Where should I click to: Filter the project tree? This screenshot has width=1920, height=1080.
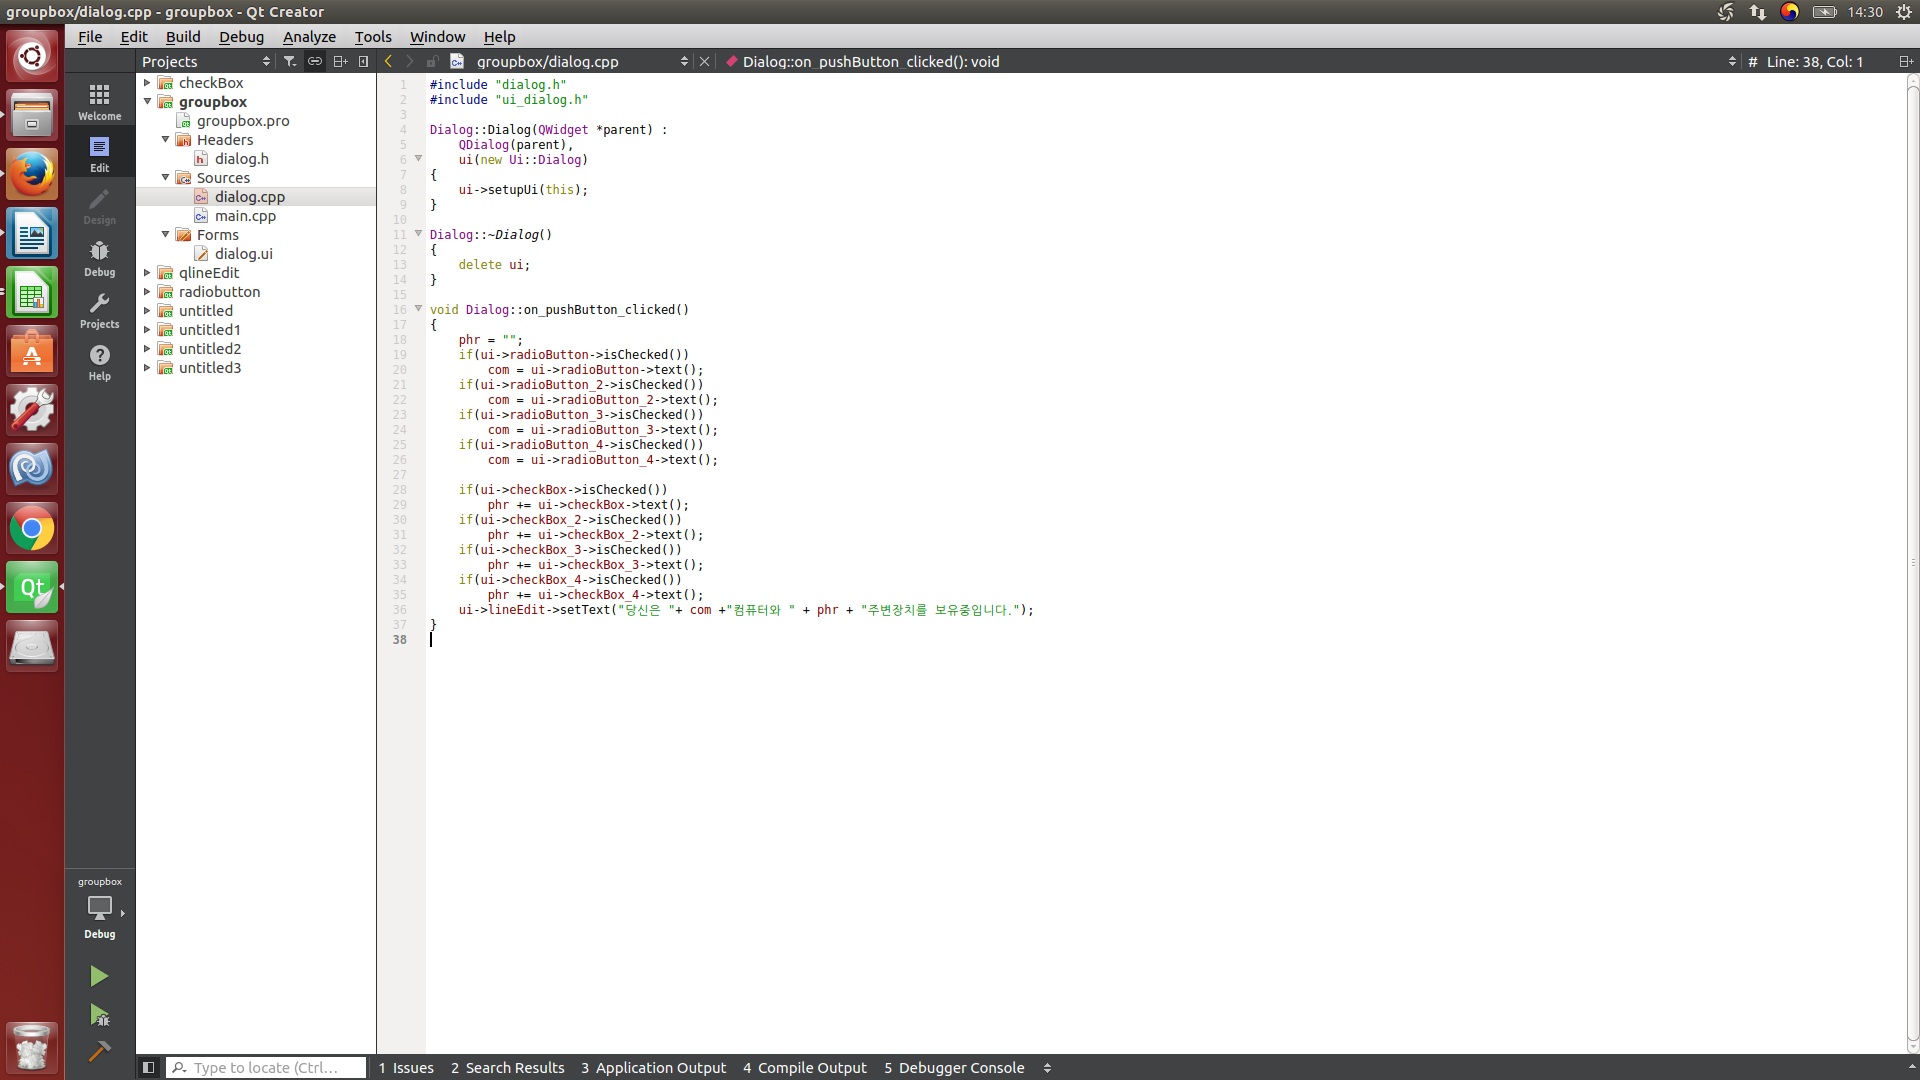(290, 61)
